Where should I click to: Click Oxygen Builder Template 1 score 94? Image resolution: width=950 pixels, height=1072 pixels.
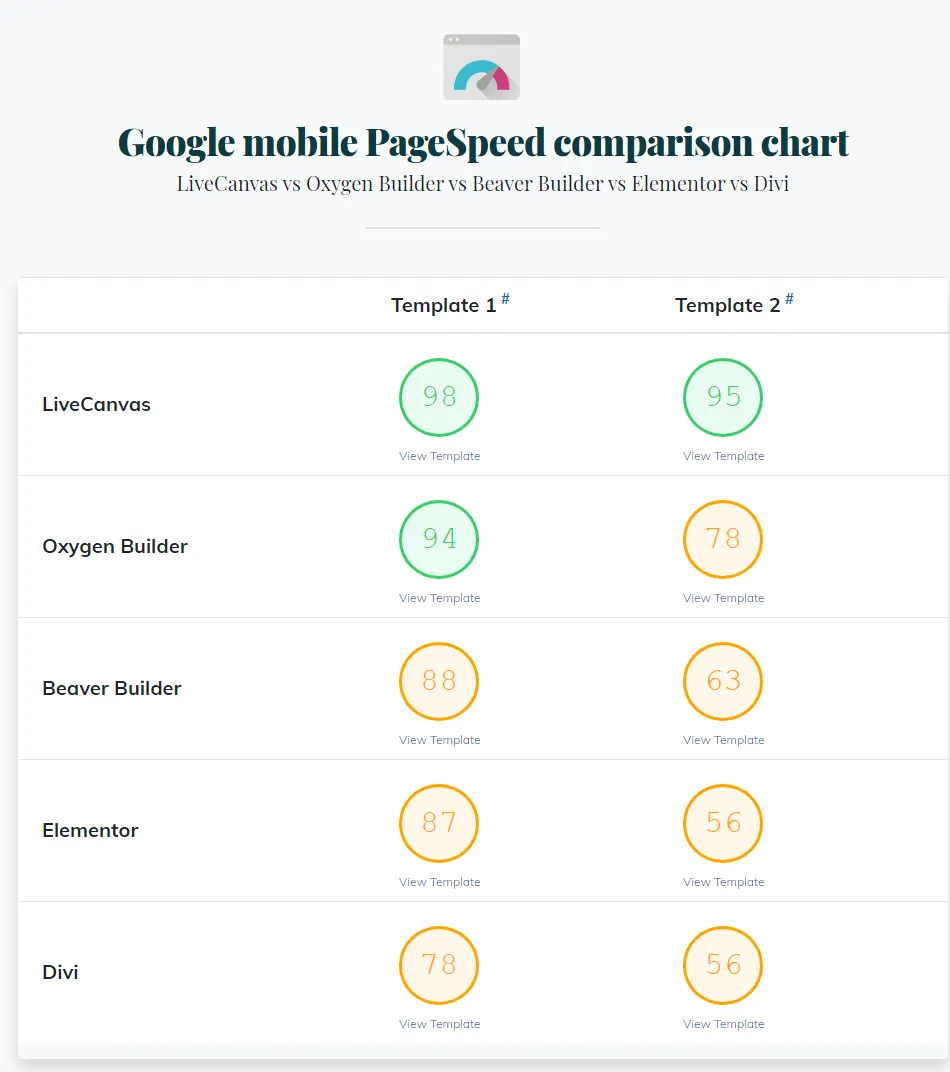click(x=439, y=539)
